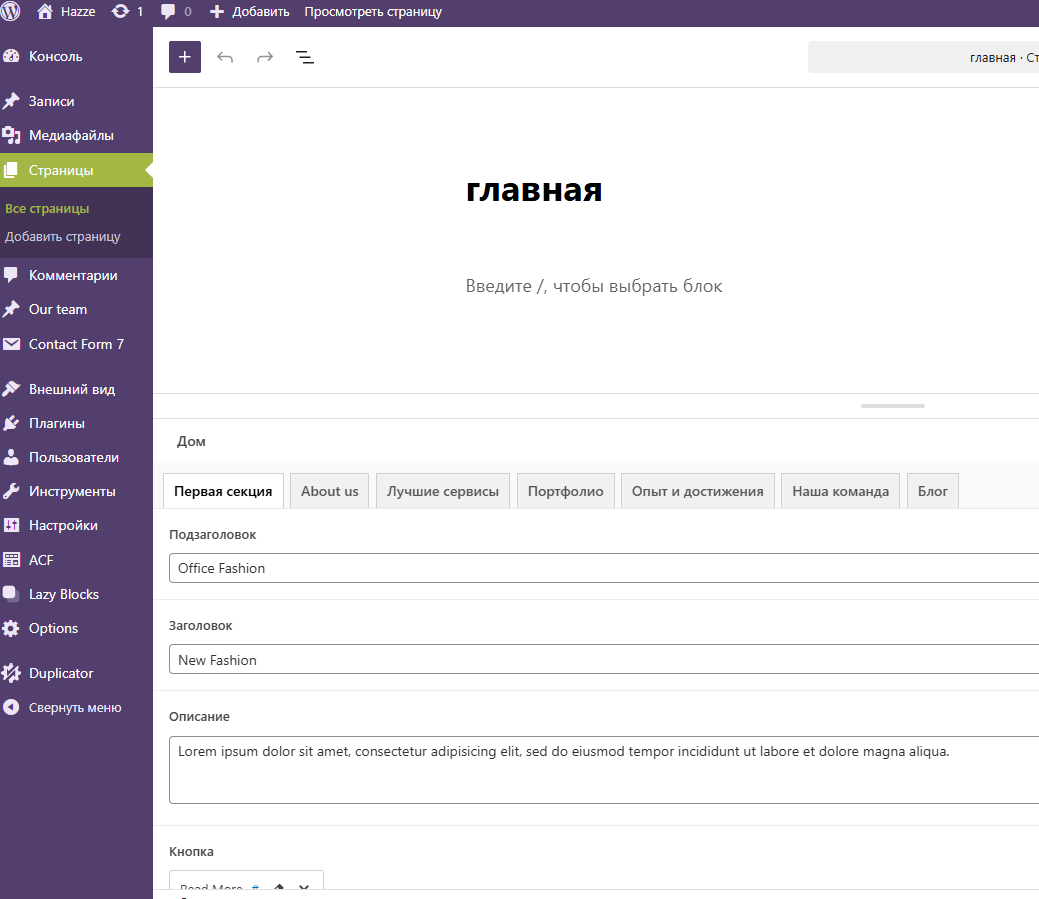This screenshot has width=1039, height=899.
Task: Click Добавить страницу submenu link
Action: [63, 237]
